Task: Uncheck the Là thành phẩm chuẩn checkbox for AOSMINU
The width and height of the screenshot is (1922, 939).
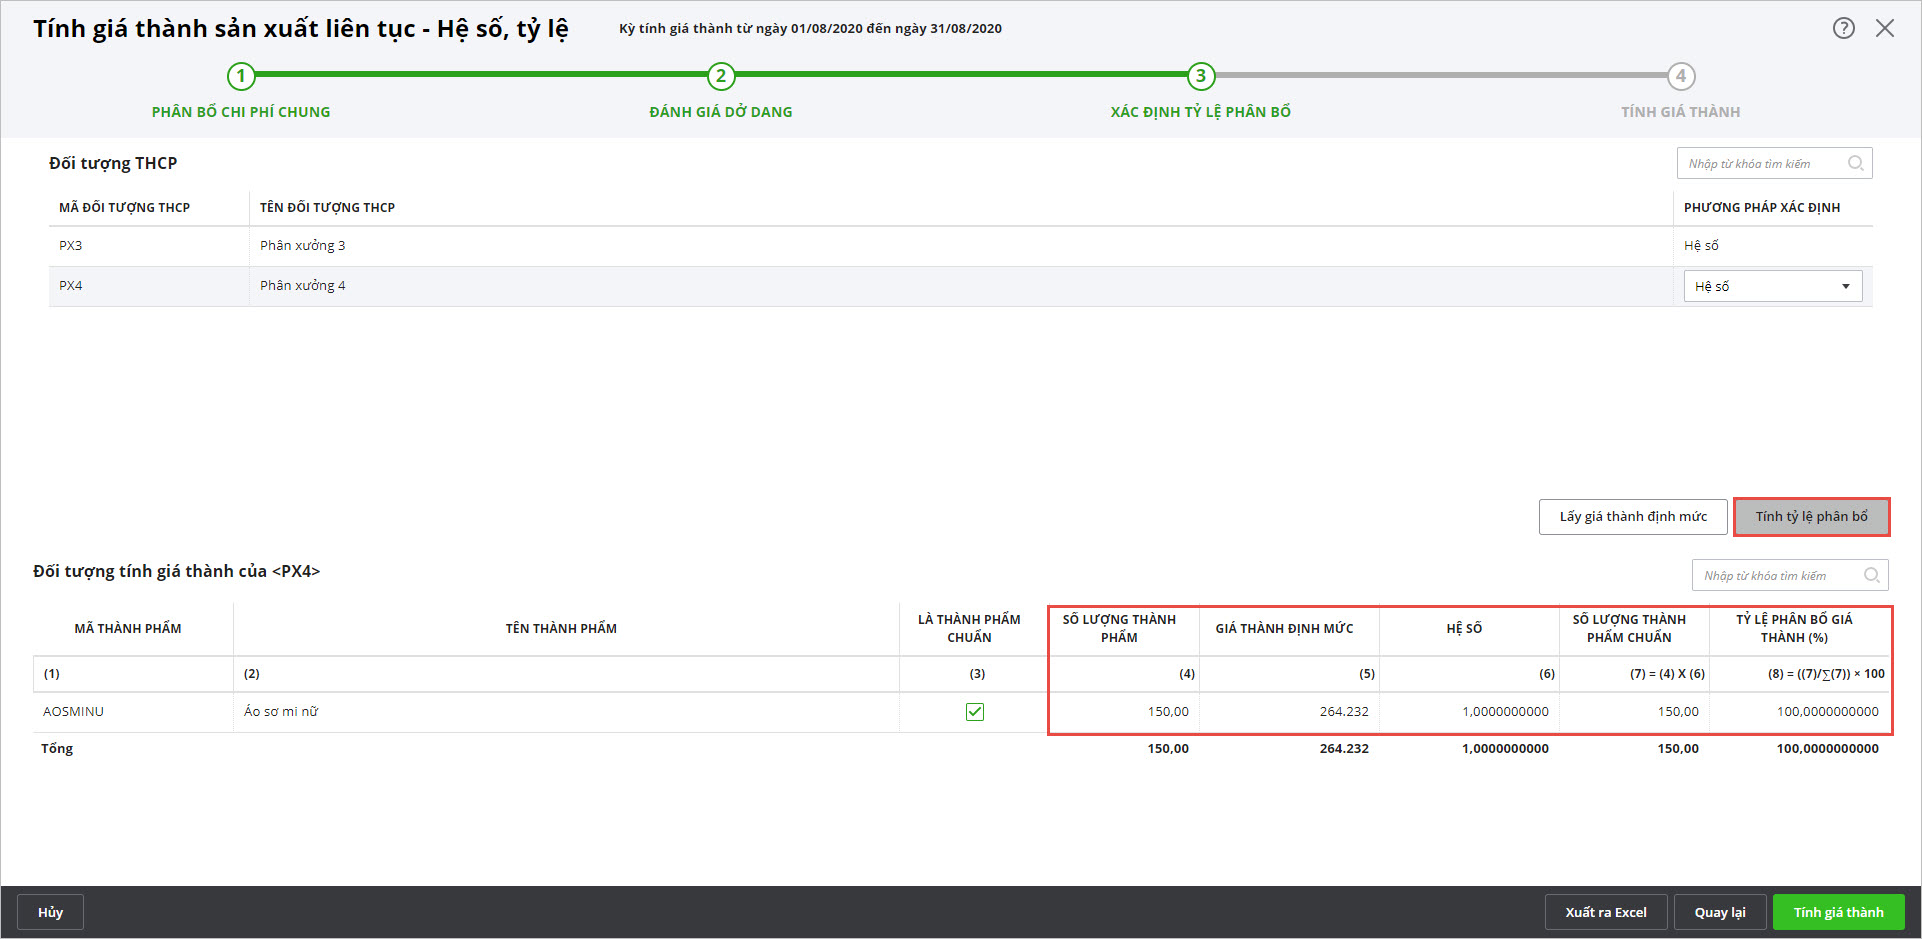Action: tap(975, 712)
